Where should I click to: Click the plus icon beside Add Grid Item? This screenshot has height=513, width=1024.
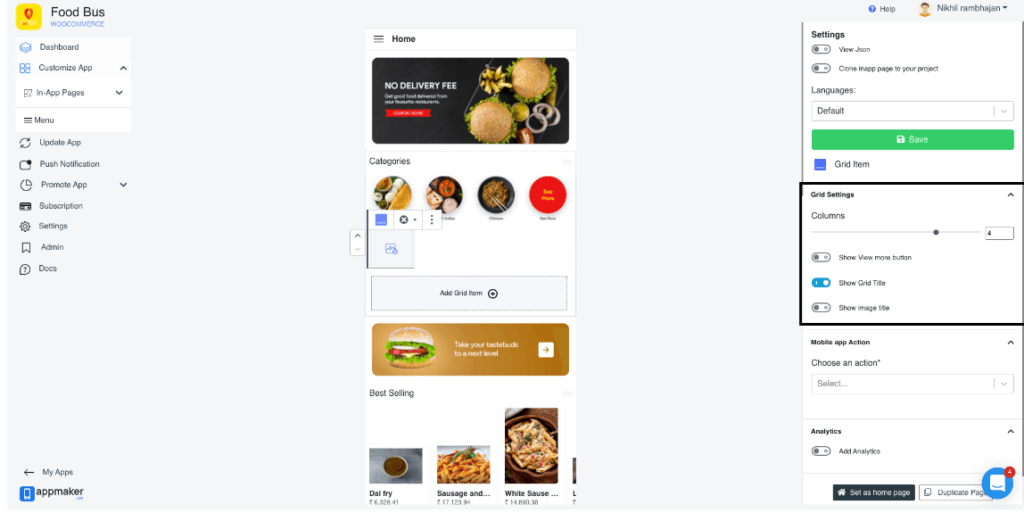click(493, 294)
